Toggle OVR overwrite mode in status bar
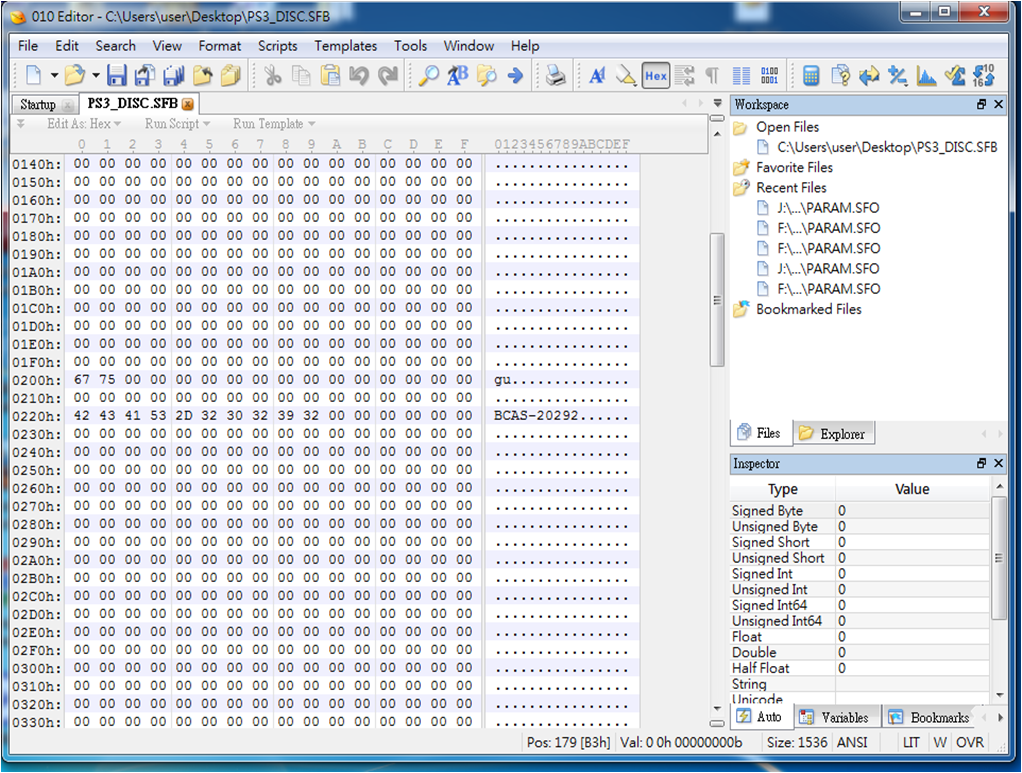The image size is (1022, 773). [x=970, y=742]
